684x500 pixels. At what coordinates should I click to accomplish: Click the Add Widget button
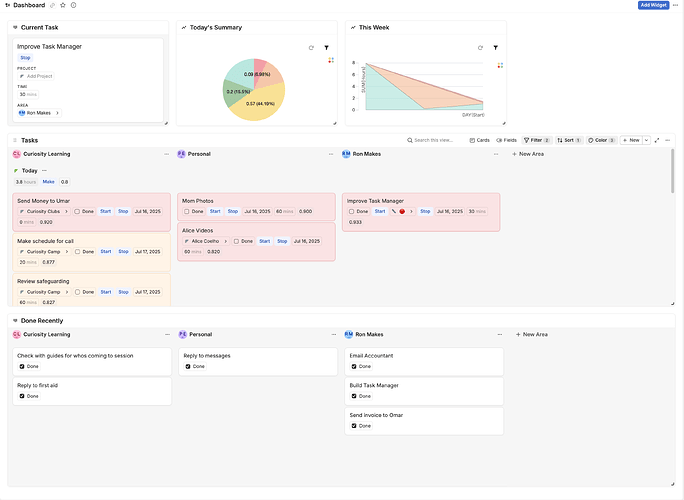pos(653,5)
